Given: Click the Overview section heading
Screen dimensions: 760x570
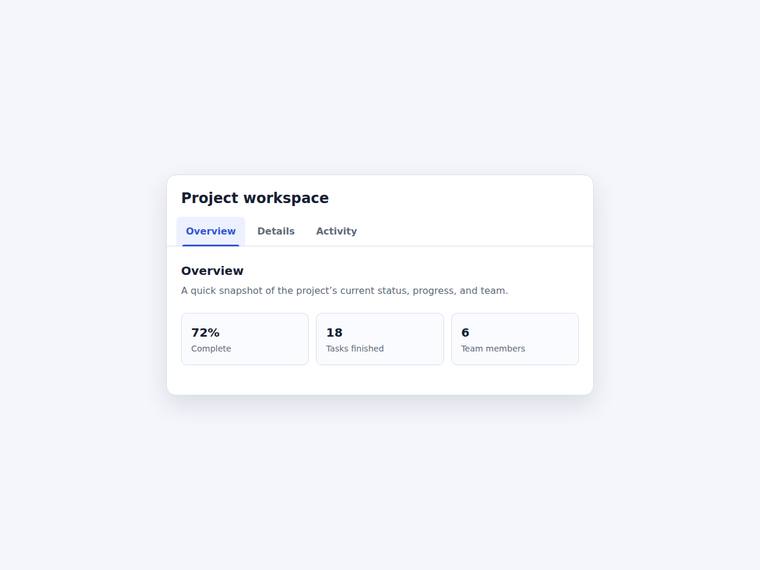Looking at the screenshot, I should (x=212, y=271).
